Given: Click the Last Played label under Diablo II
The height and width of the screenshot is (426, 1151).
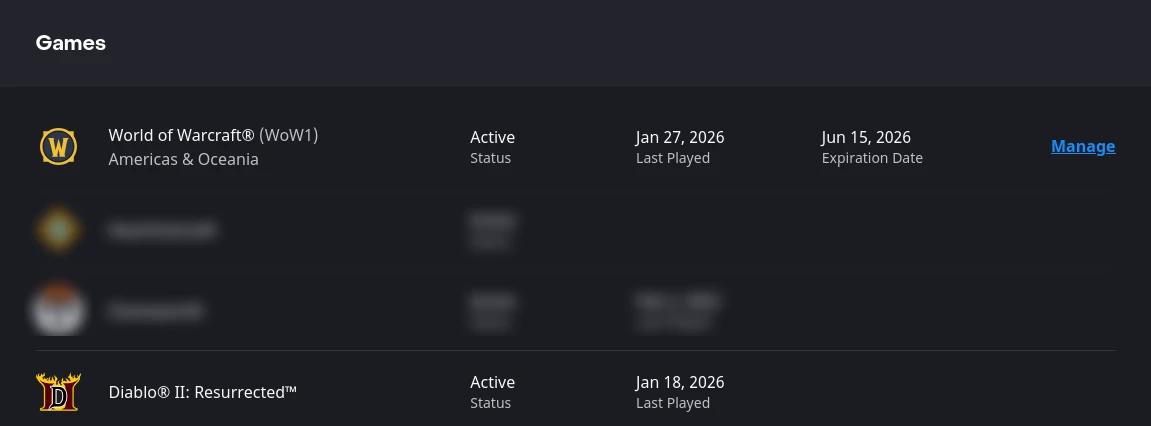Looking at the screenshot, I should click(x=673, y=403).
